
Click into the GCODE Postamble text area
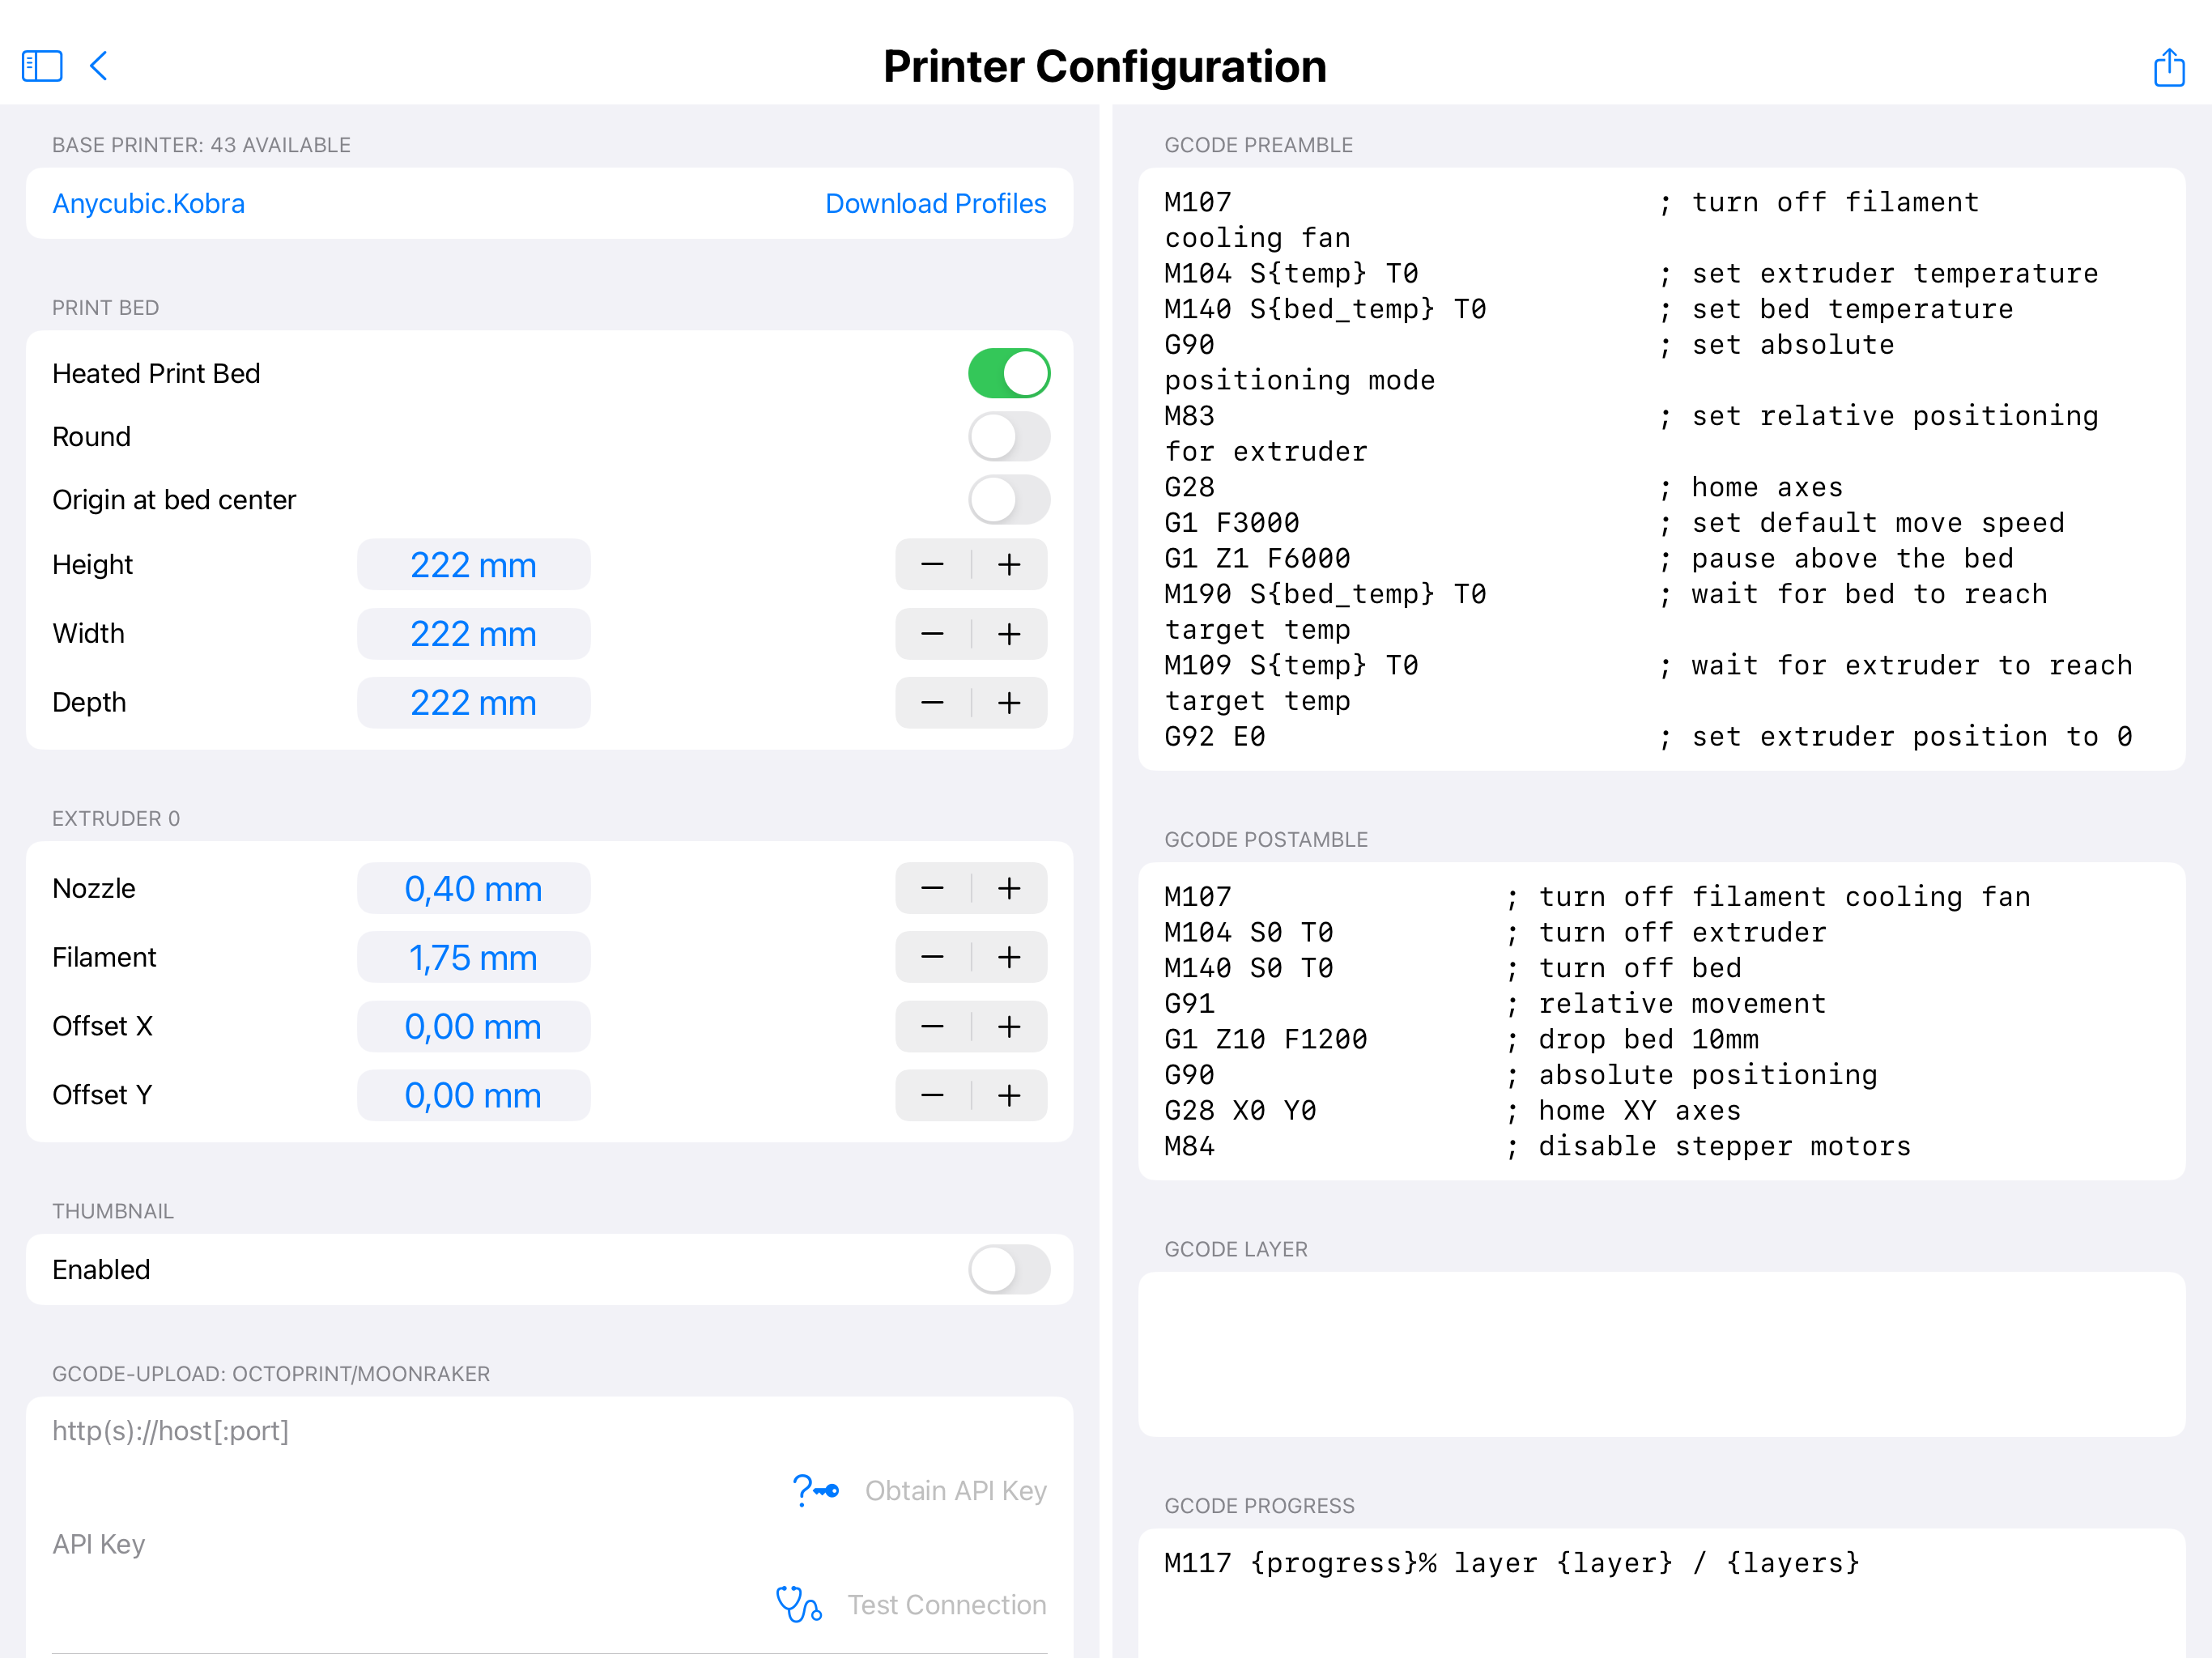[x=1661, y=1021]
